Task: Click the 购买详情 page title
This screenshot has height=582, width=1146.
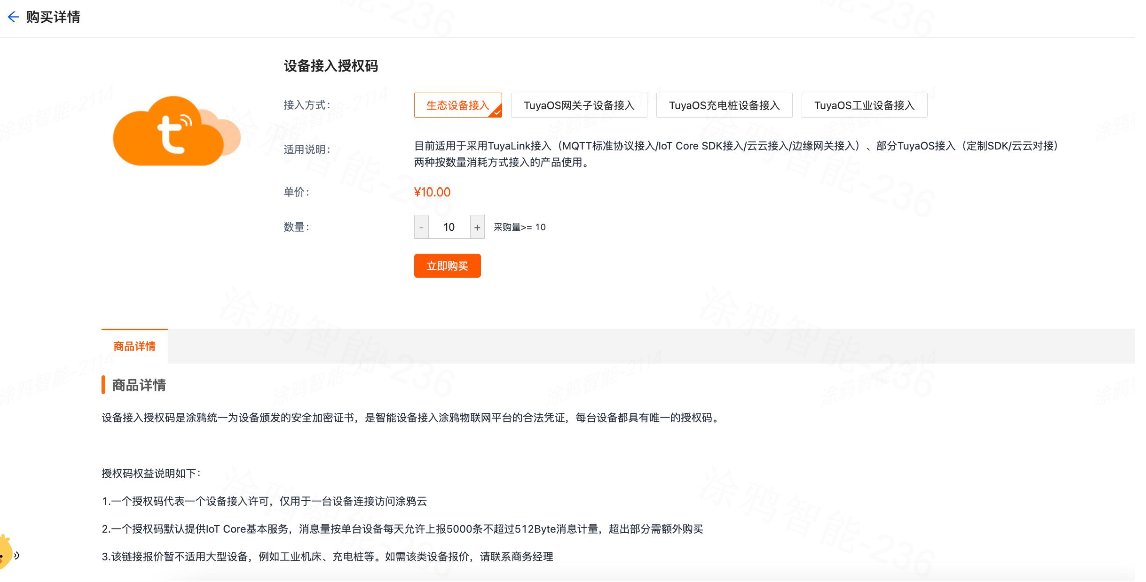Action: pos(53,17)
